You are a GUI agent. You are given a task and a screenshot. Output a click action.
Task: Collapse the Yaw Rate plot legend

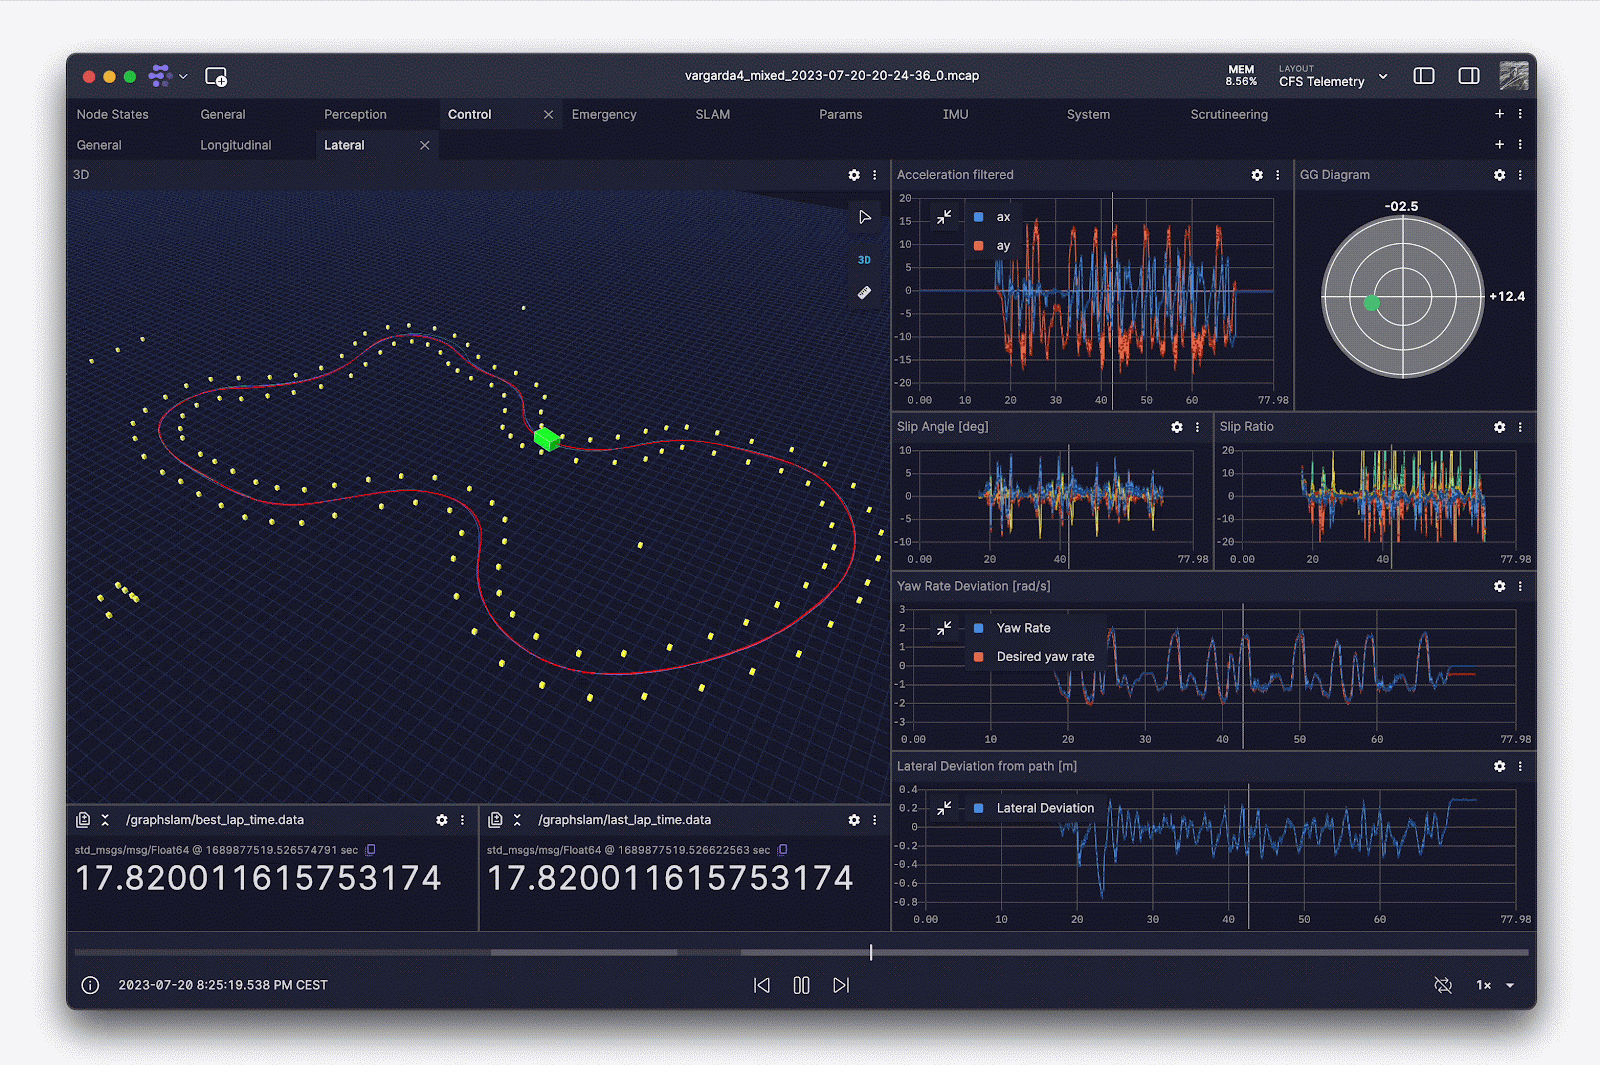944,628
